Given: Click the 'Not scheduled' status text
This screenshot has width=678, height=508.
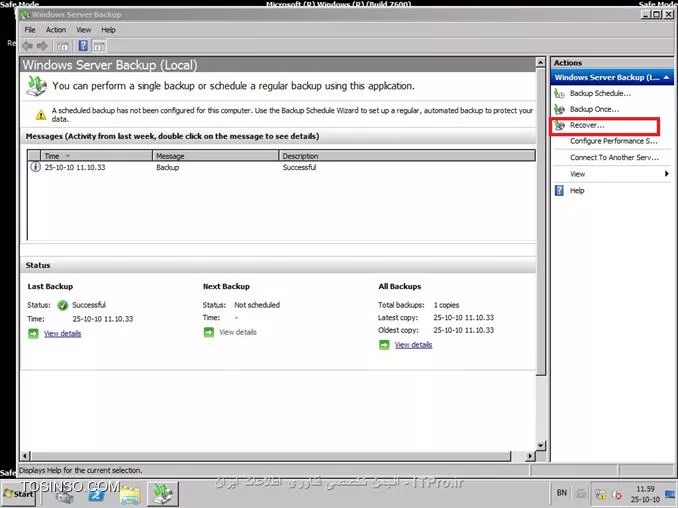Looking at the screenshot, I should pos(257,305).
